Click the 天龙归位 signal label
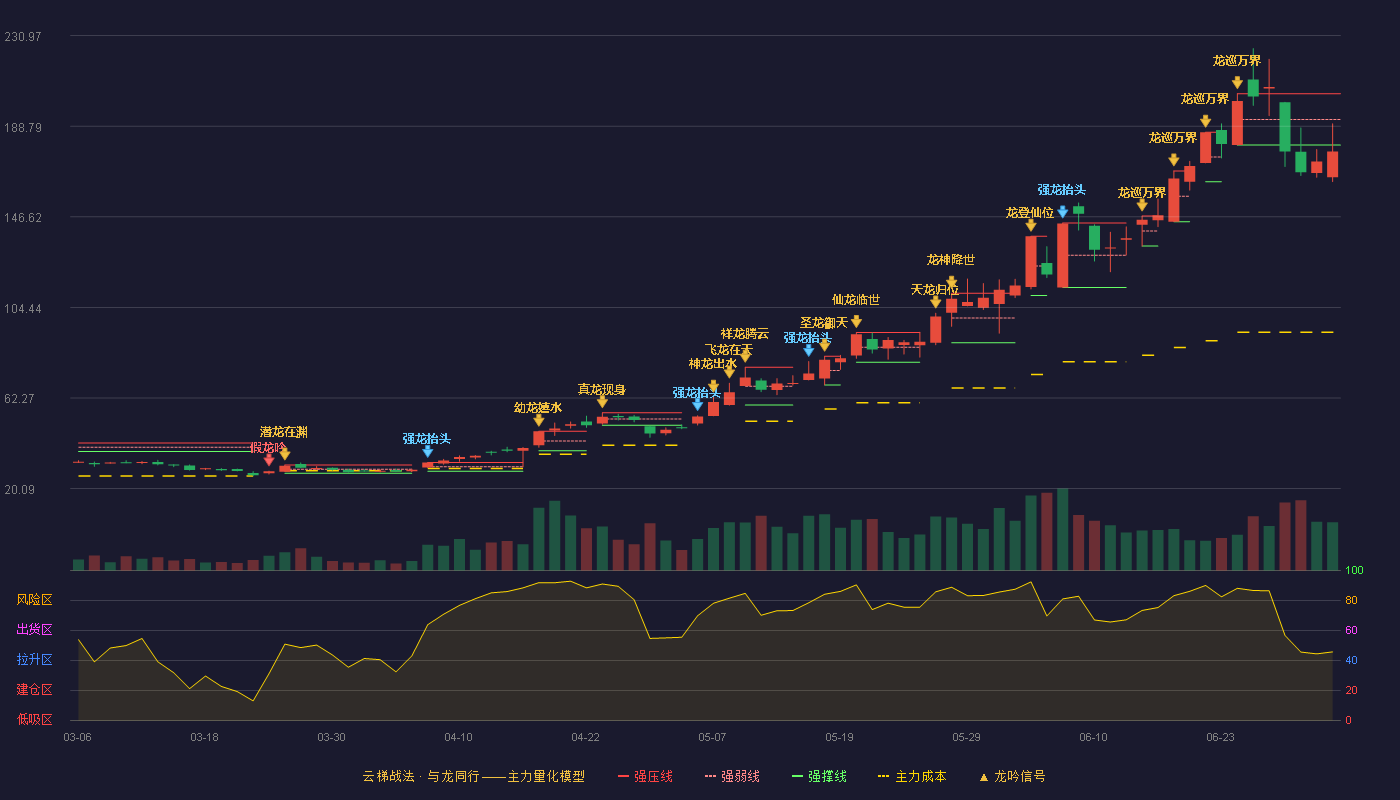1400x800 pixels. pyautogui.click(x=935, y=289)
